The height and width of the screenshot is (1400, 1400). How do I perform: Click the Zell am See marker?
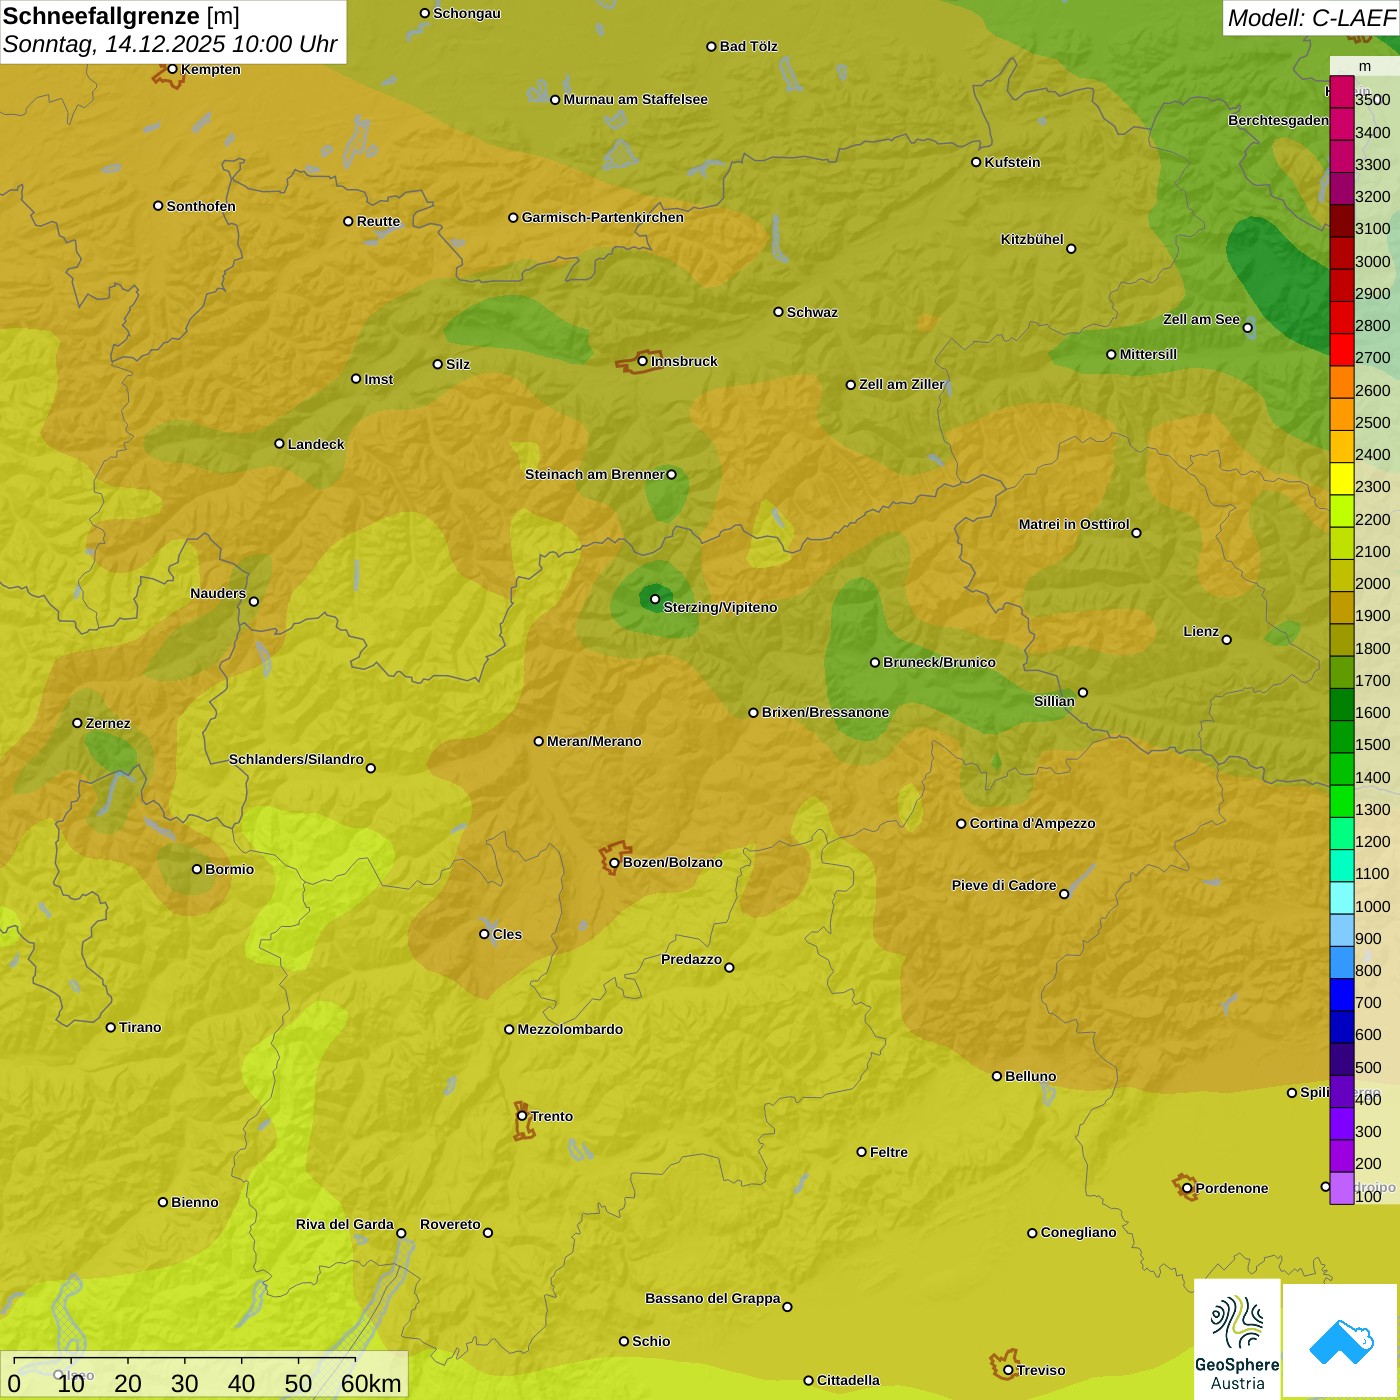1247,327
